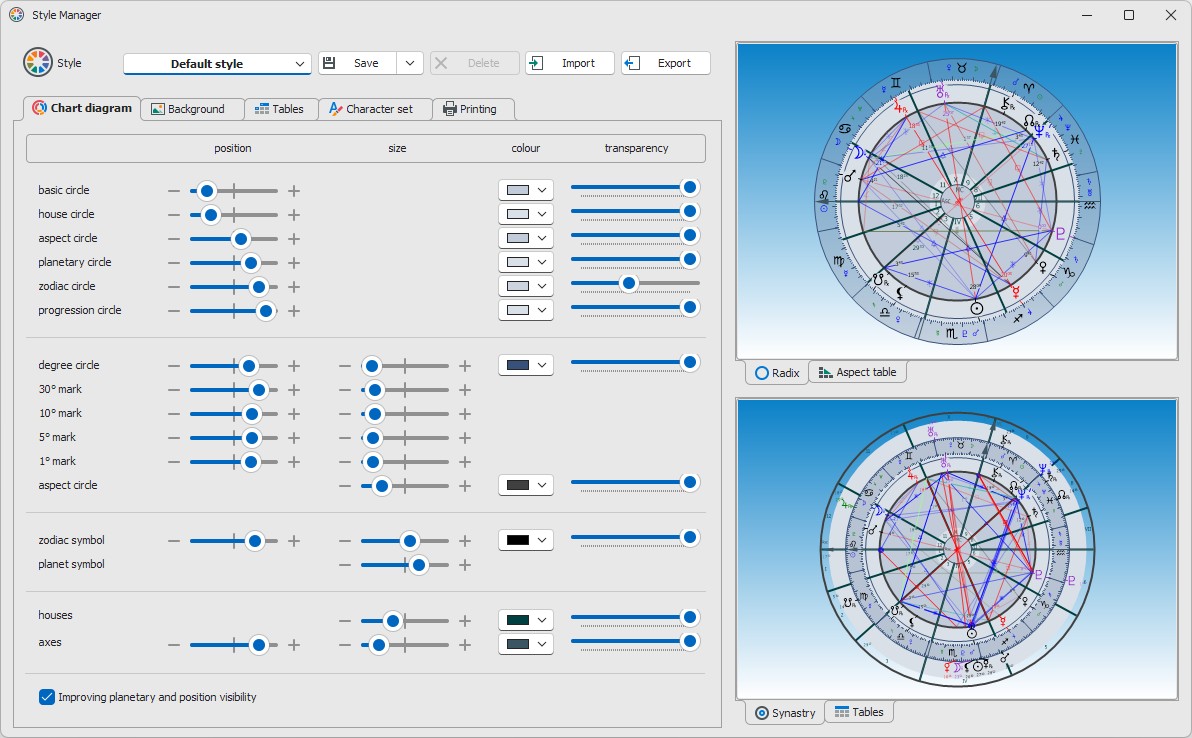Select the Radix preview option

click(x=777, y=373)
